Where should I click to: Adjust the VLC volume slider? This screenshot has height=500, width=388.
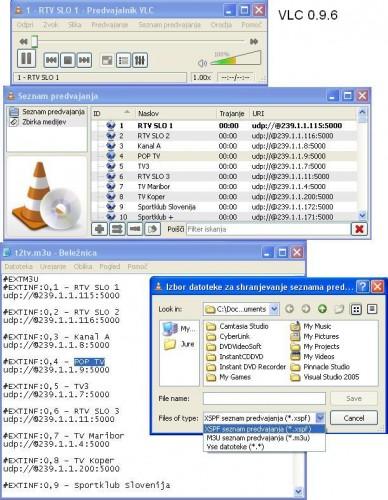[235, 59]
